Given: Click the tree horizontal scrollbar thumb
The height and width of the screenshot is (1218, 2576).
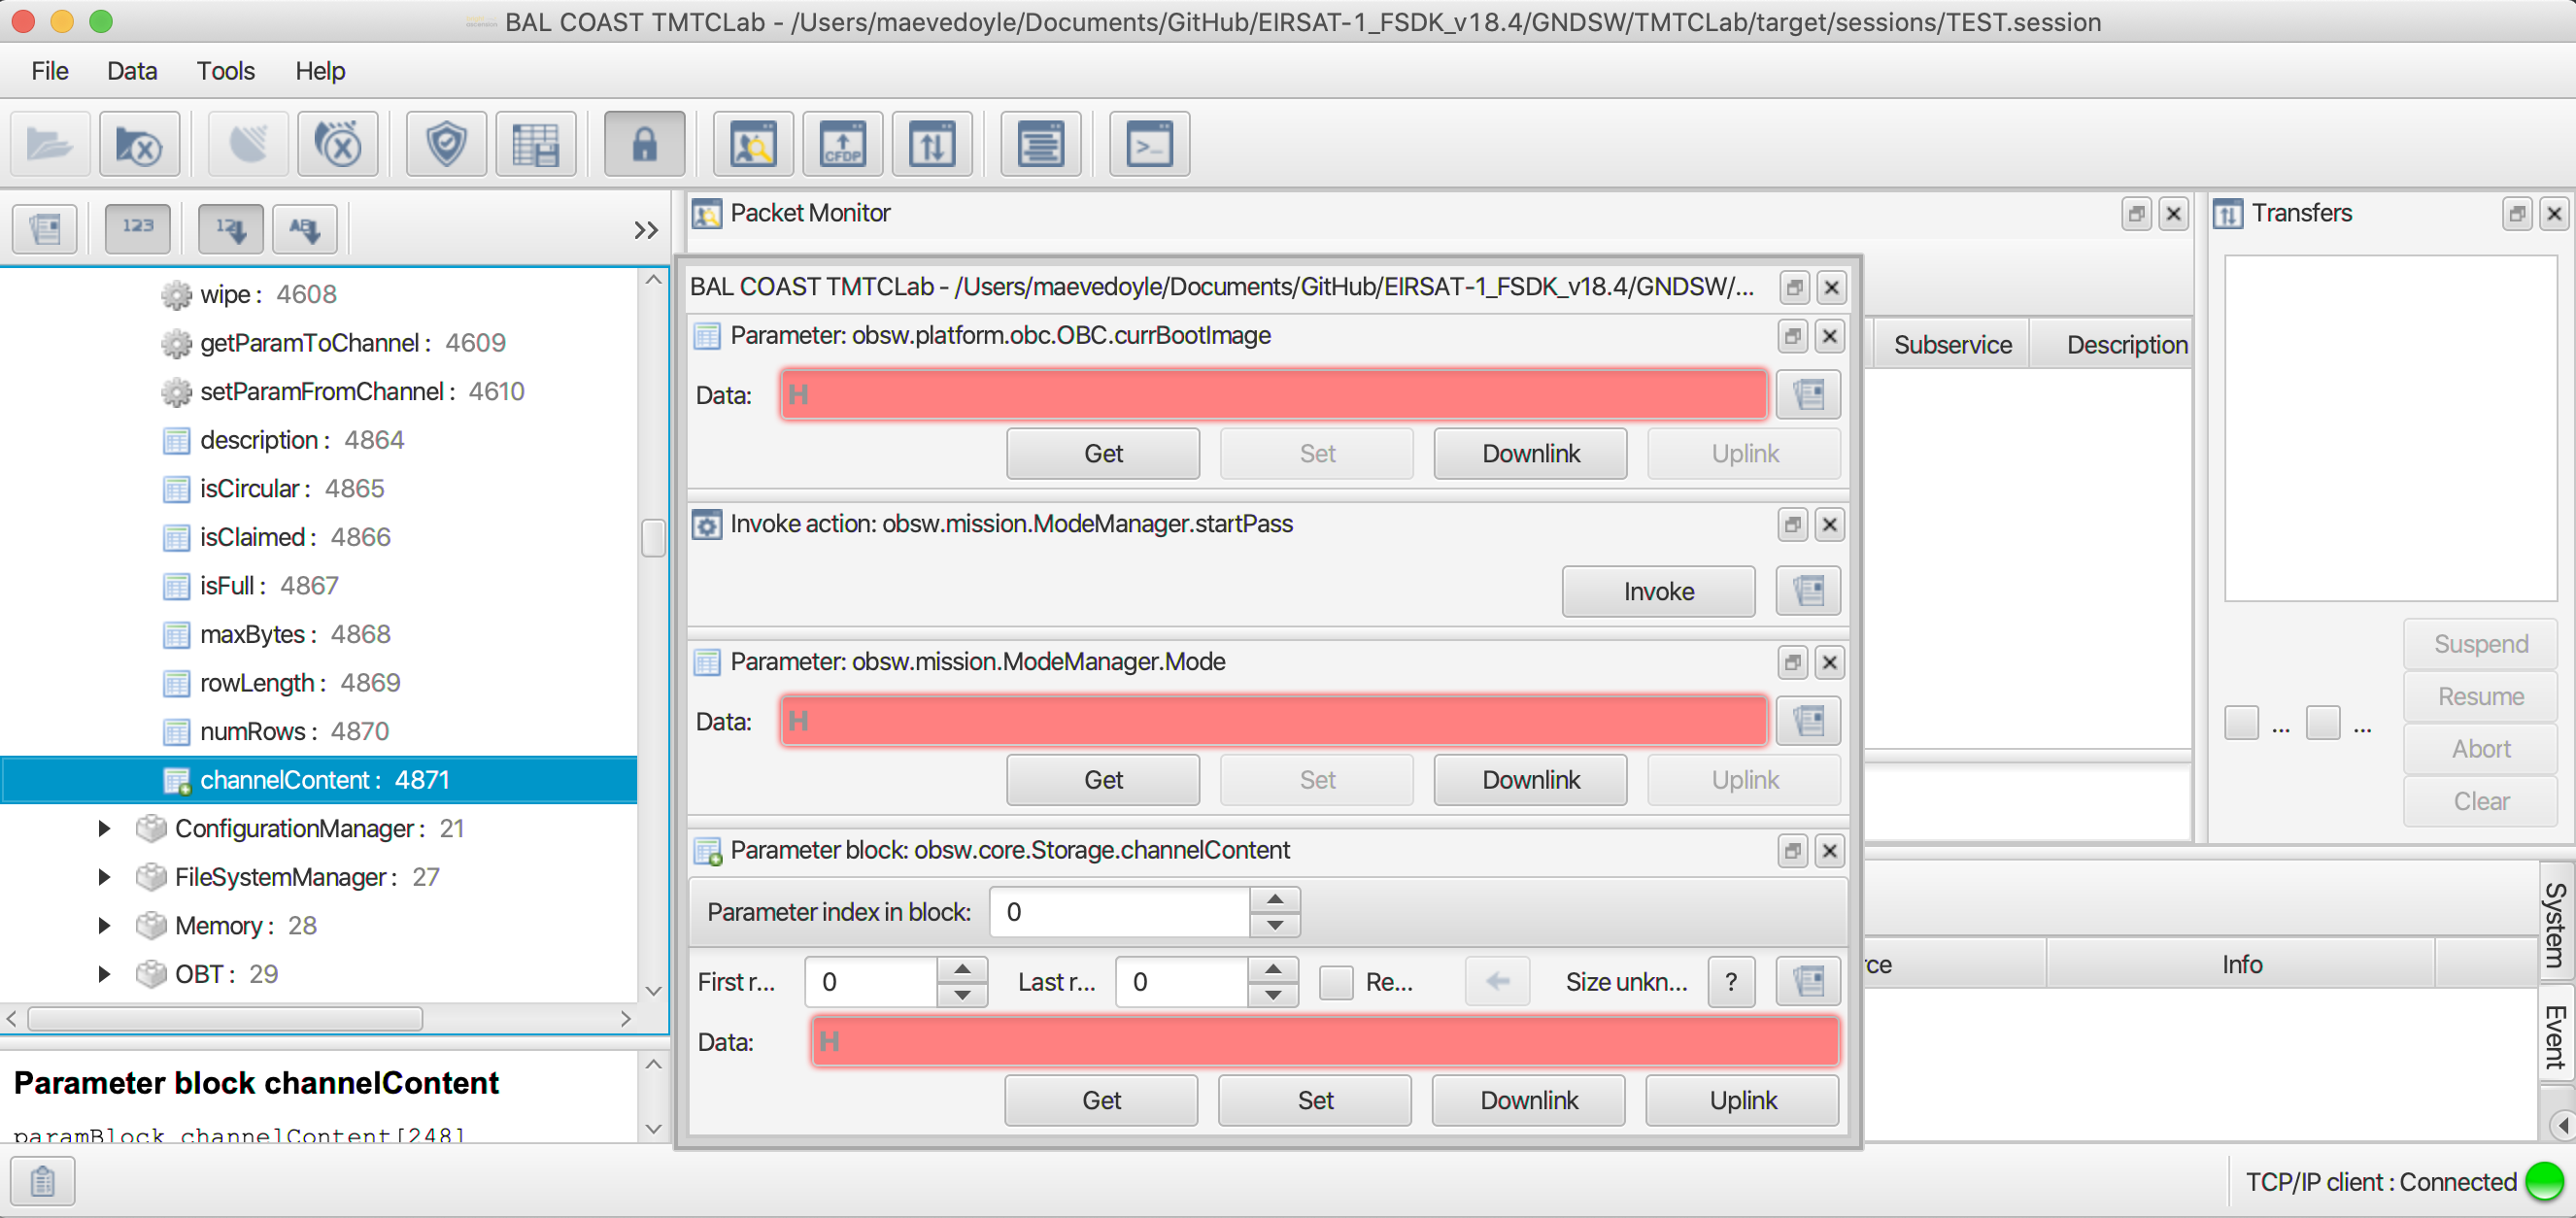Looking at the screenshot, I should coord(225,1019).
